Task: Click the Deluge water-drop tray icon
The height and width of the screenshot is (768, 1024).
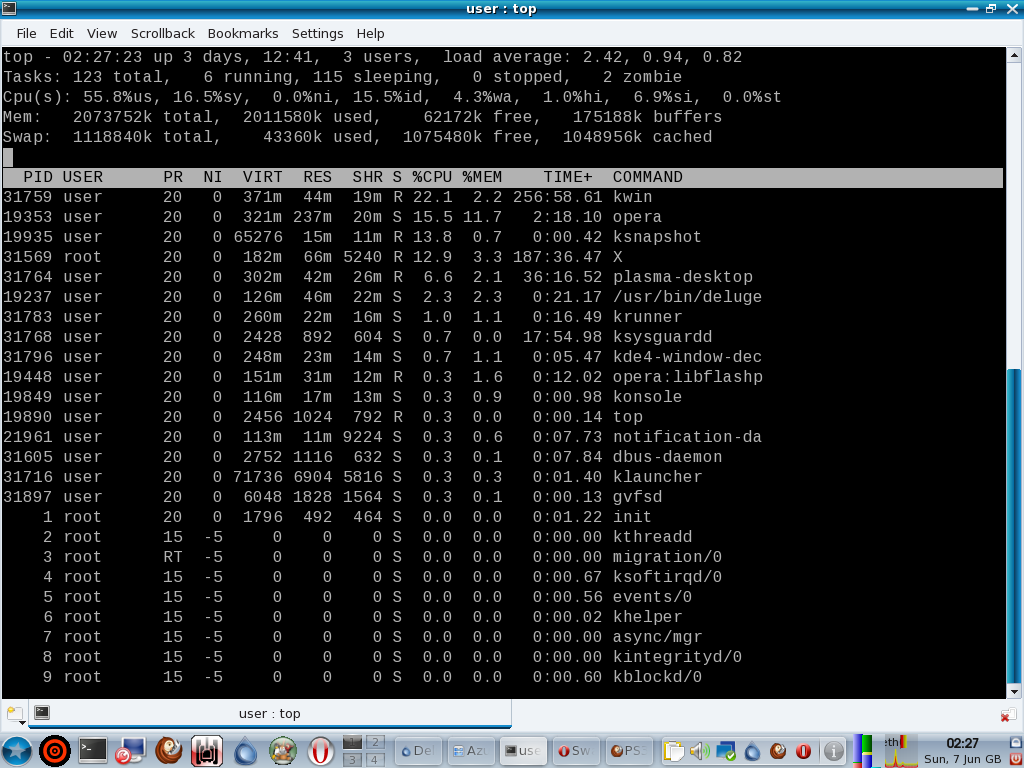Action: point(752,751)
